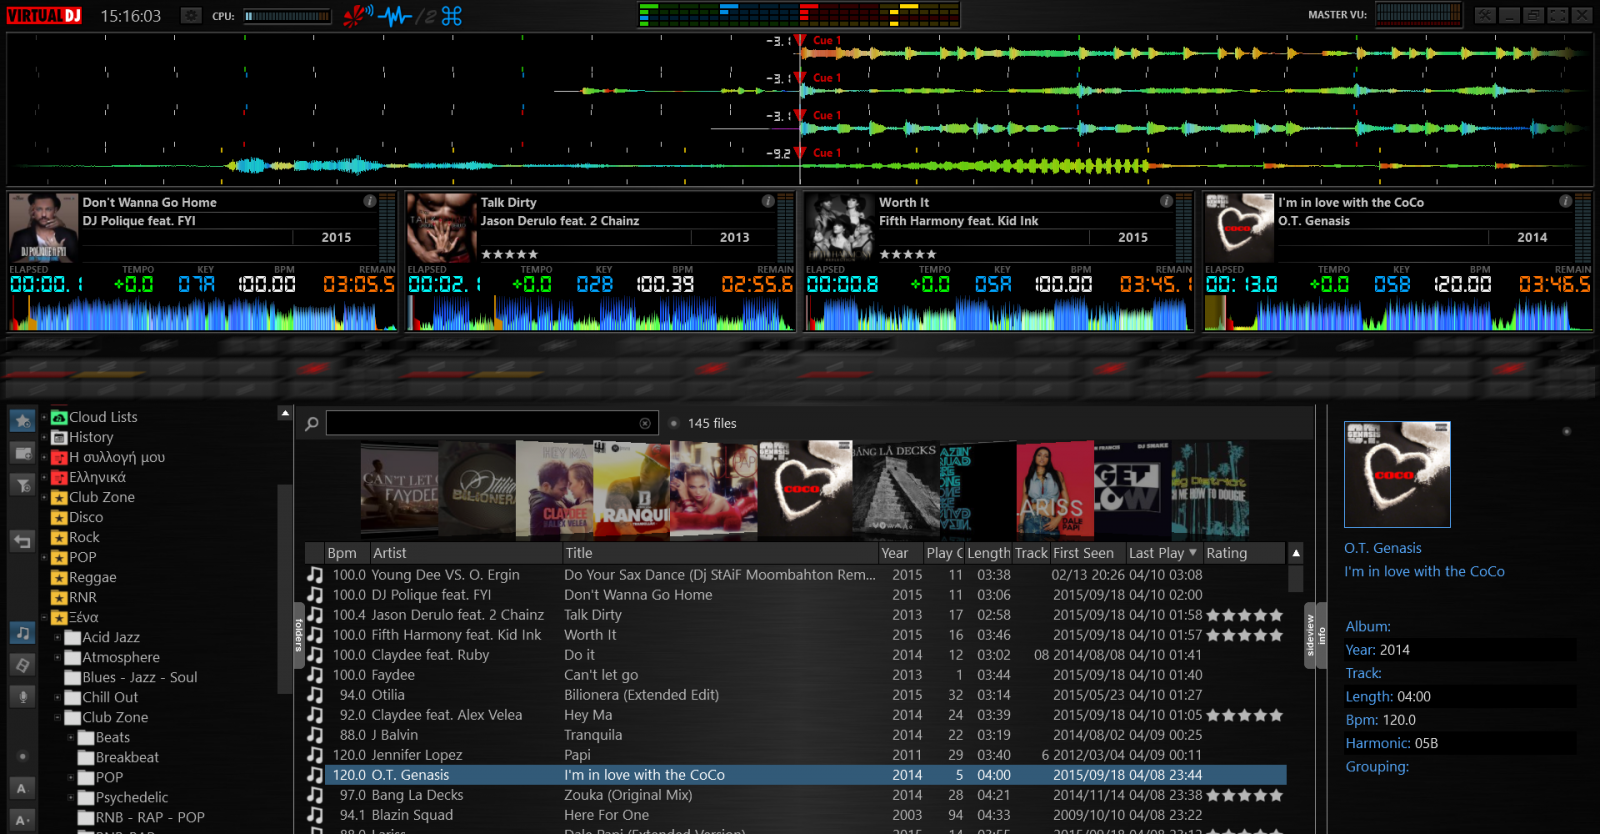The width and height of the screenshot is (1600, 834).
Task: Seek in Don't Wanna Go Home waveform overview
Action: tap(203, 314)
